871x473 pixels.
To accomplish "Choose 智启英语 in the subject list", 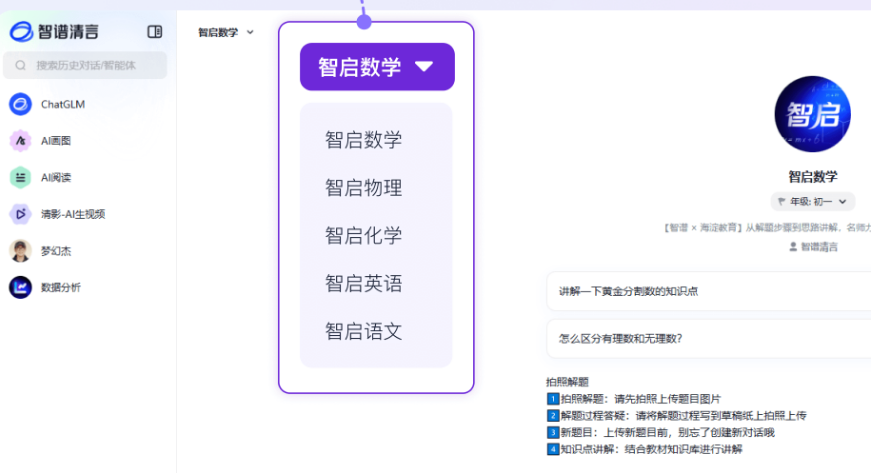I will pos(363,284).
